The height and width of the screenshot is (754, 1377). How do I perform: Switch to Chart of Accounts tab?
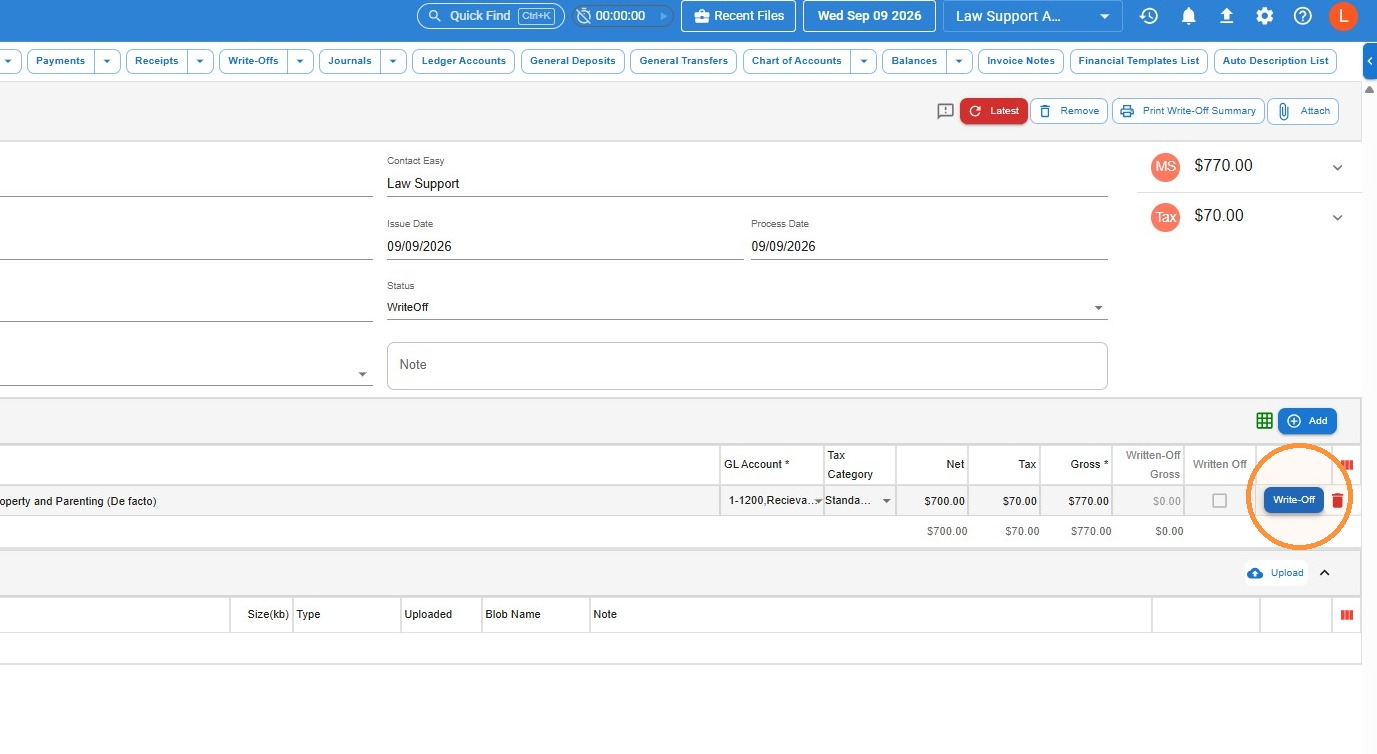coord(797,61)
